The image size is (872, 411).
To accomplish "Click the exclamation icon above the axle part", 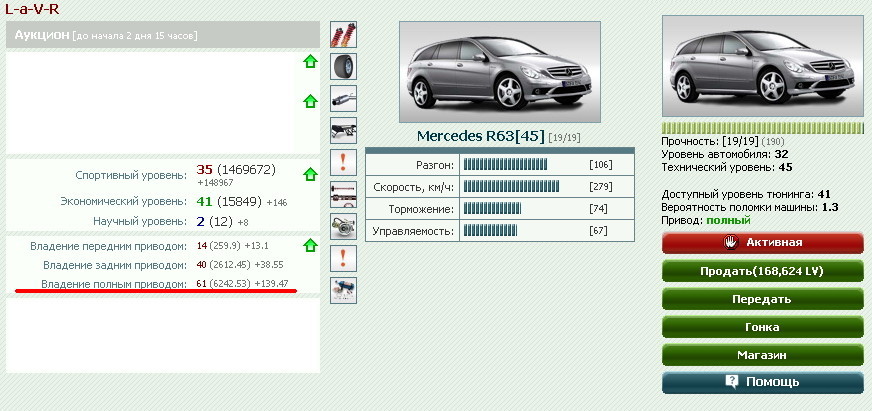I will pyautogui.click(x=344, y=162).
